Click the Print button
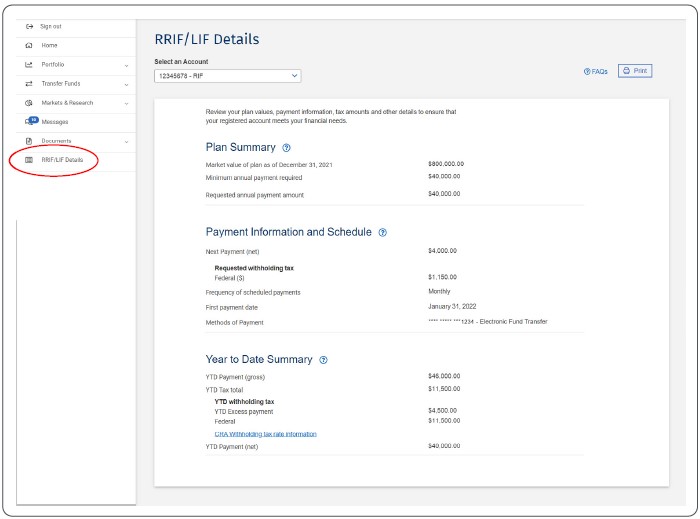 pyautogui.click(x=635, y=71)
